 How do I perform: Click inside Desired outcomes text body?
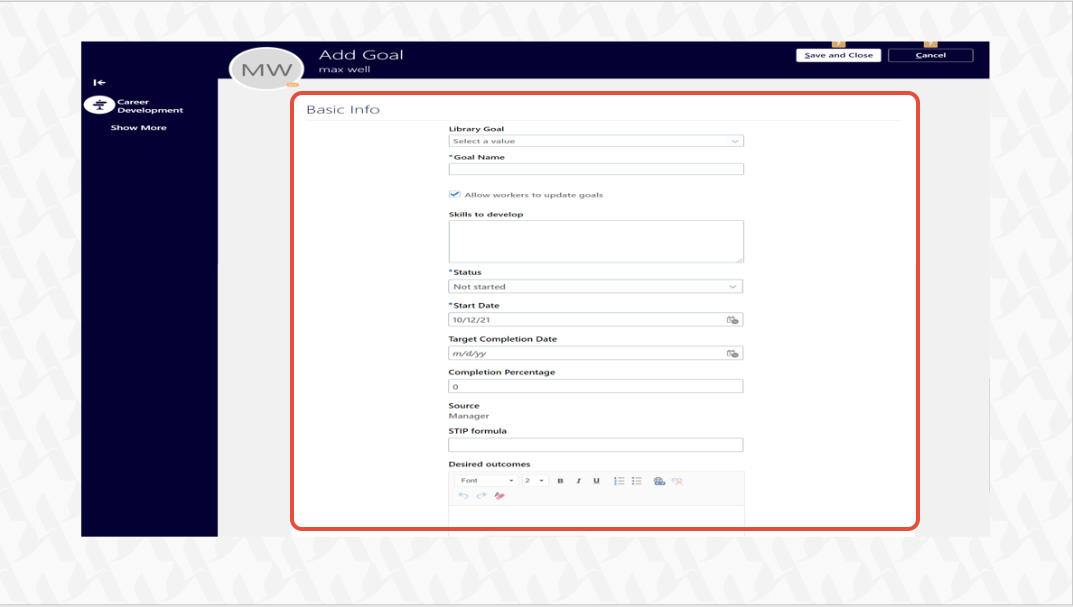(596, 516)
